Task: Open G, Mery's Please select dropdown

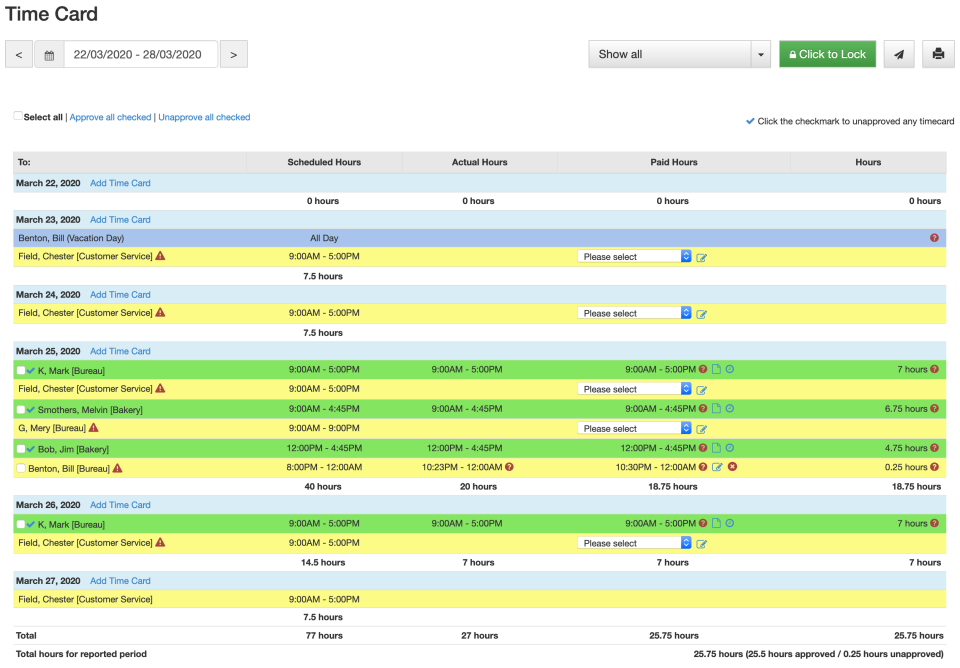Action: [630, 428]
